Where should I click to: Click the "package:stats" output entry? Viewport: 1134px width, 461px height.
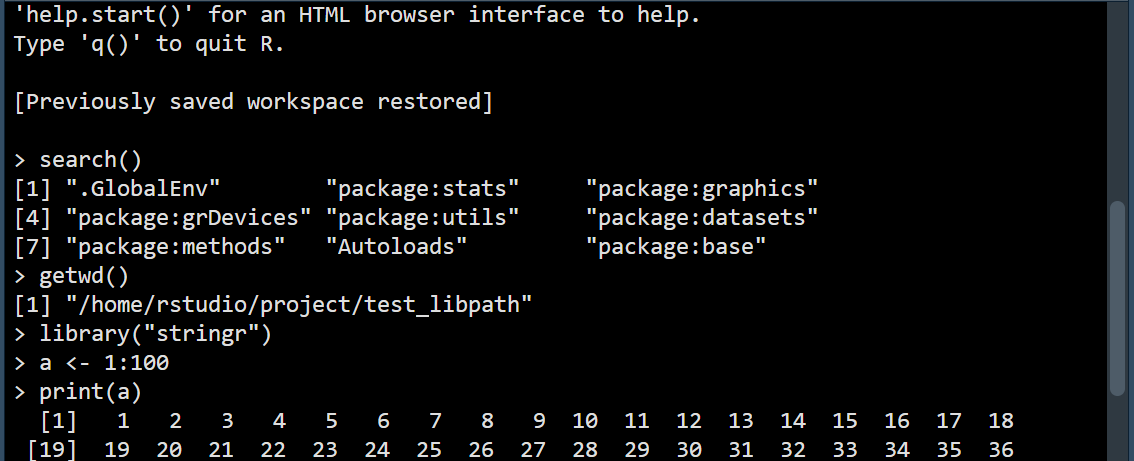pyautogui.click(x=423, y=188)
